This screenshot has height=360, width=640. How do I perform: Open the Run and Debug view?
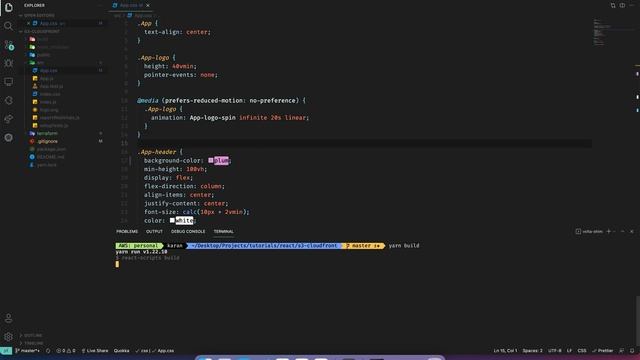point(9,63)
